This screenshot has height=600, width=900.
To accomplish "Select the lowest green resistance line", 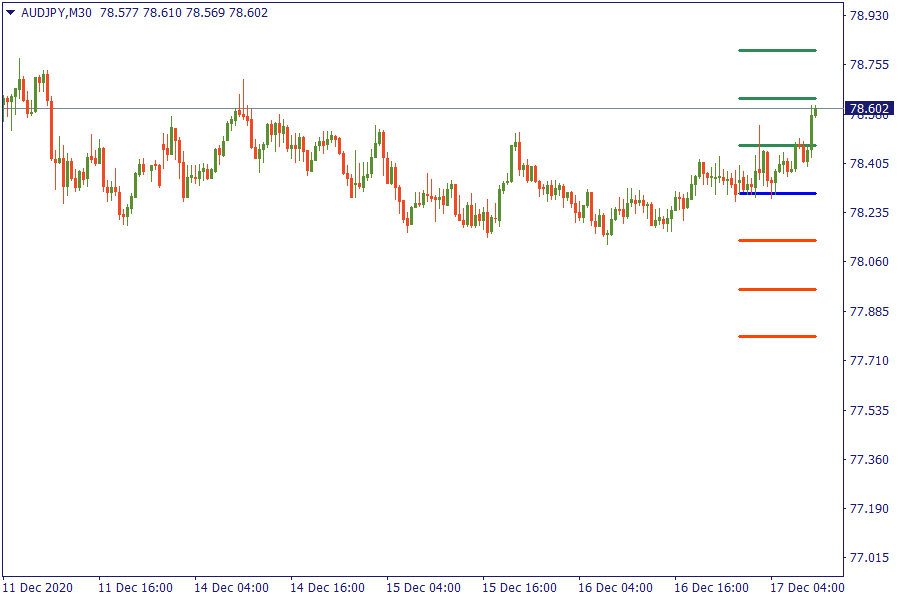I will [x=777, y=145].
